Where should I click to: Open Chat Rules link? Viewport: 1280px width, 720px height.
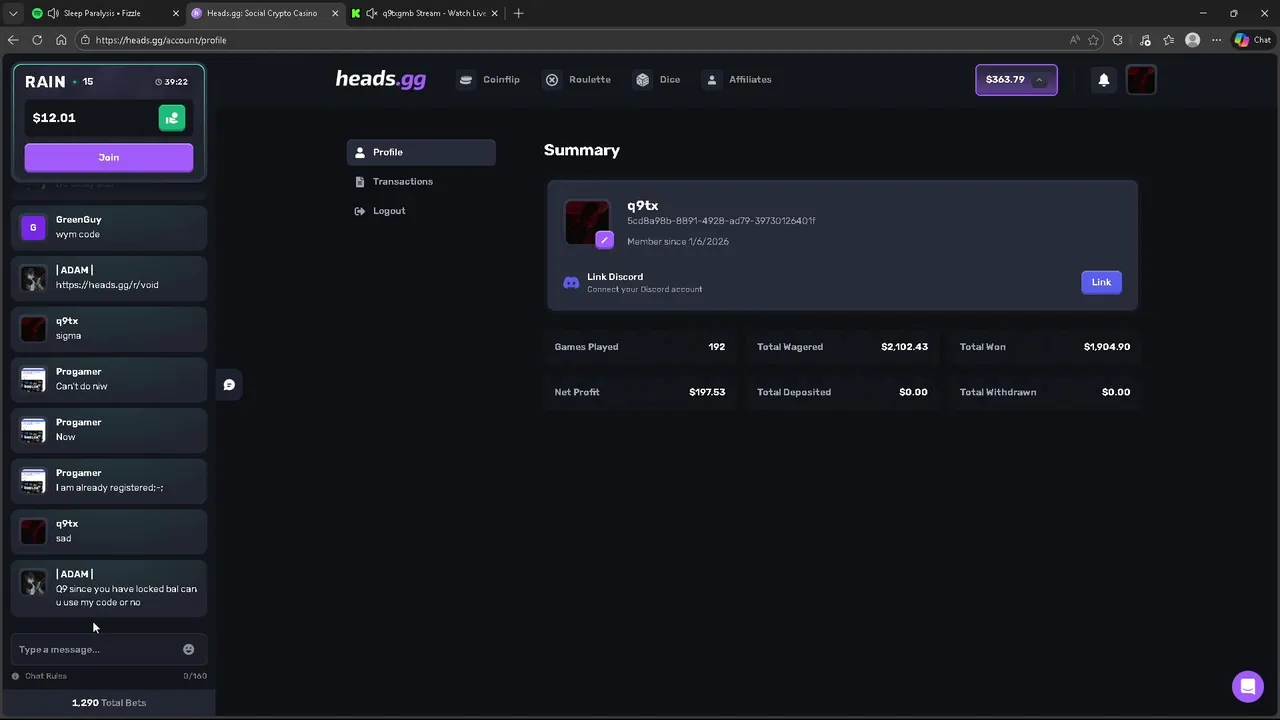[x=46, y=676]
